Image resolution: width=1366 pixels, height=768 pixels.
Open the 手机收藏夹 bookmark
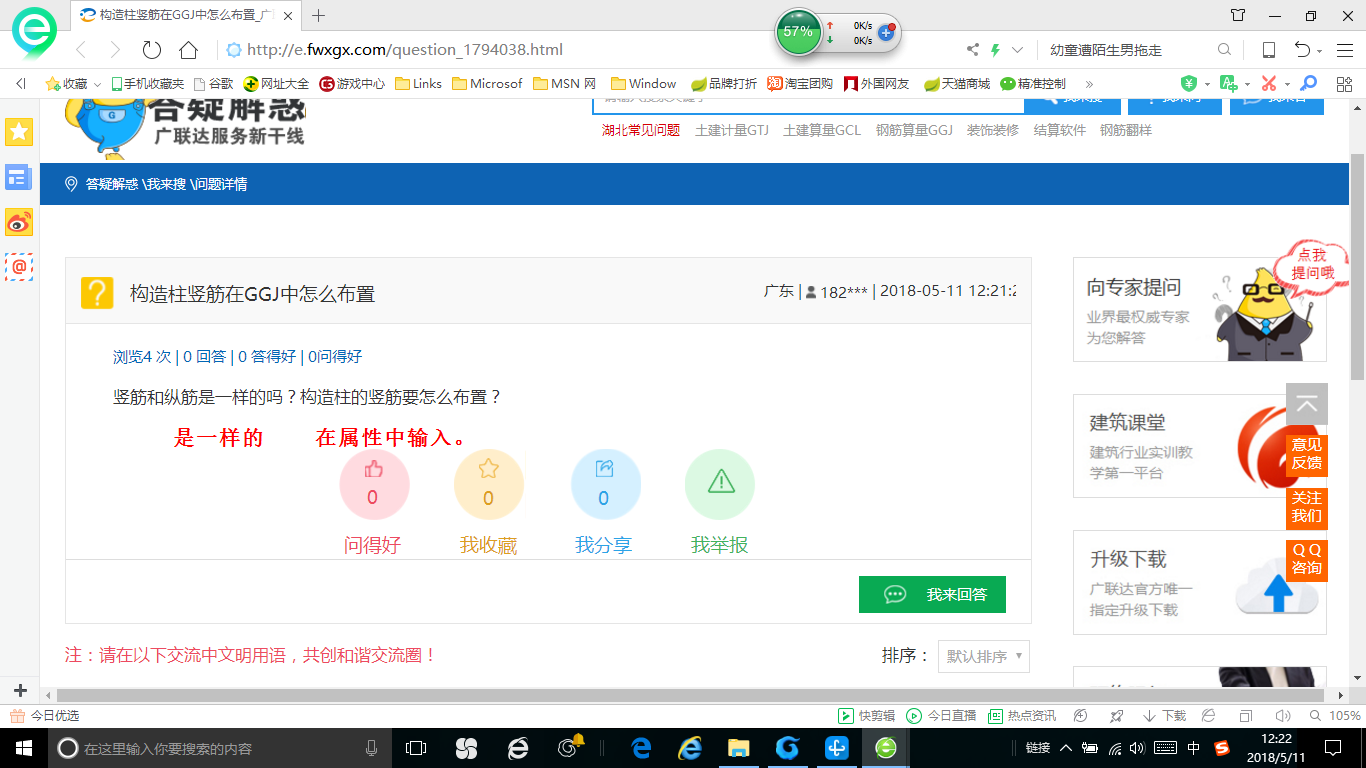(147, 84)
